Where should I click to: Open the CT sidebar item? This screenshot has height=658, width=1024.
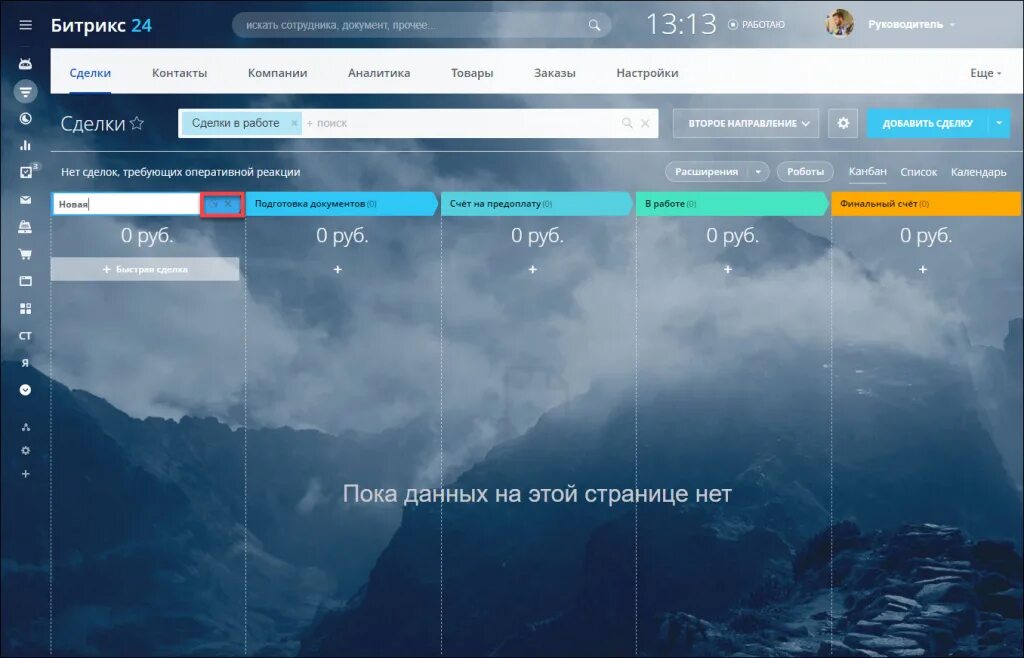[25, 336]
